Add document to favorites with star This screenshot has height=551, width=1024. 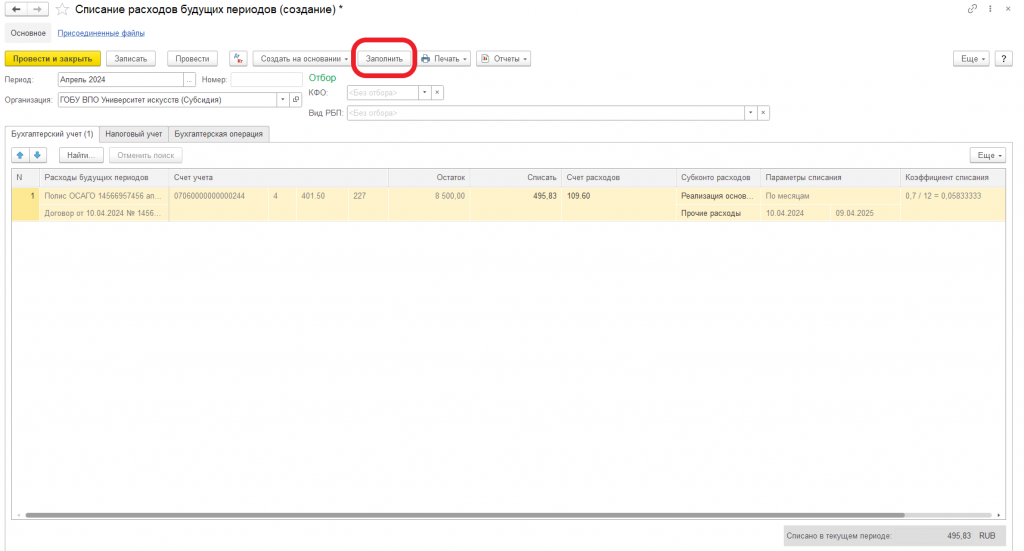point(62,9)
